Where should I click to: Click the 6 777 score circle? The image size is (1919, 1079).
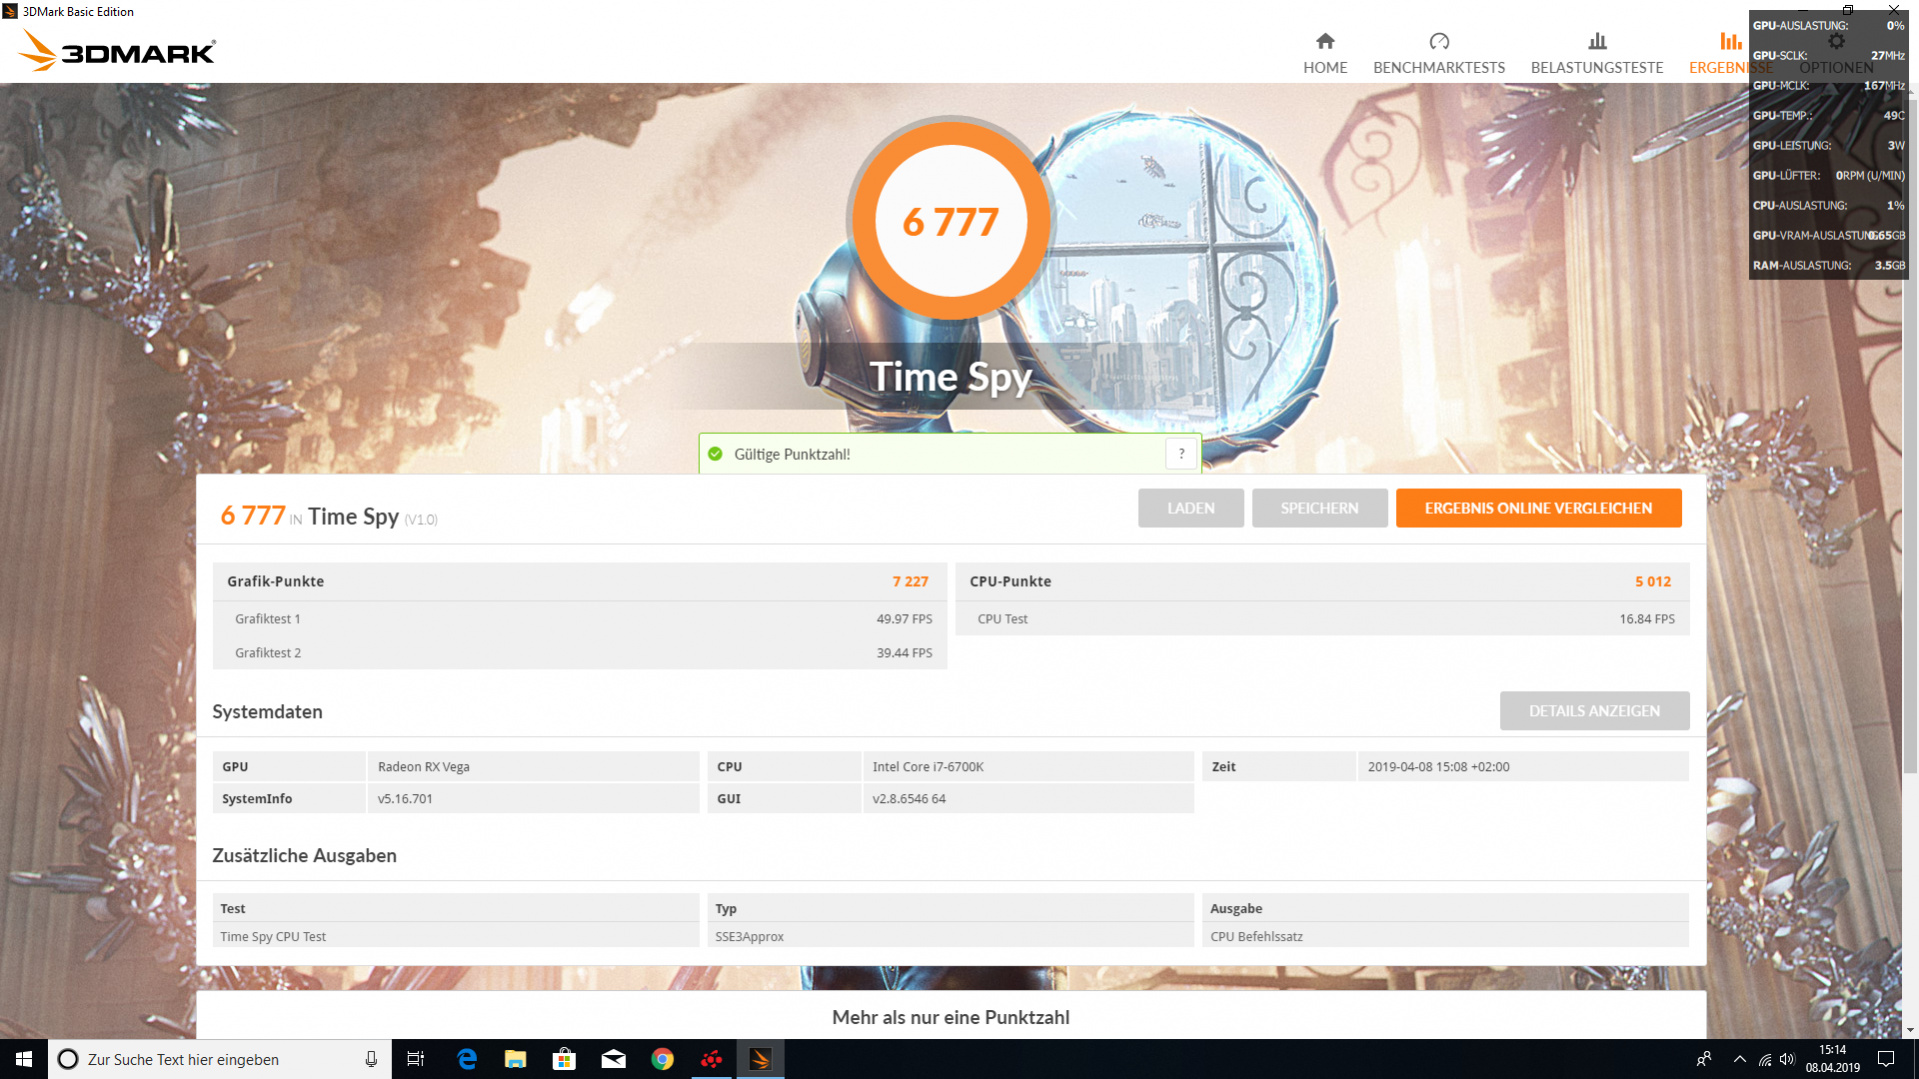(950, 221)
